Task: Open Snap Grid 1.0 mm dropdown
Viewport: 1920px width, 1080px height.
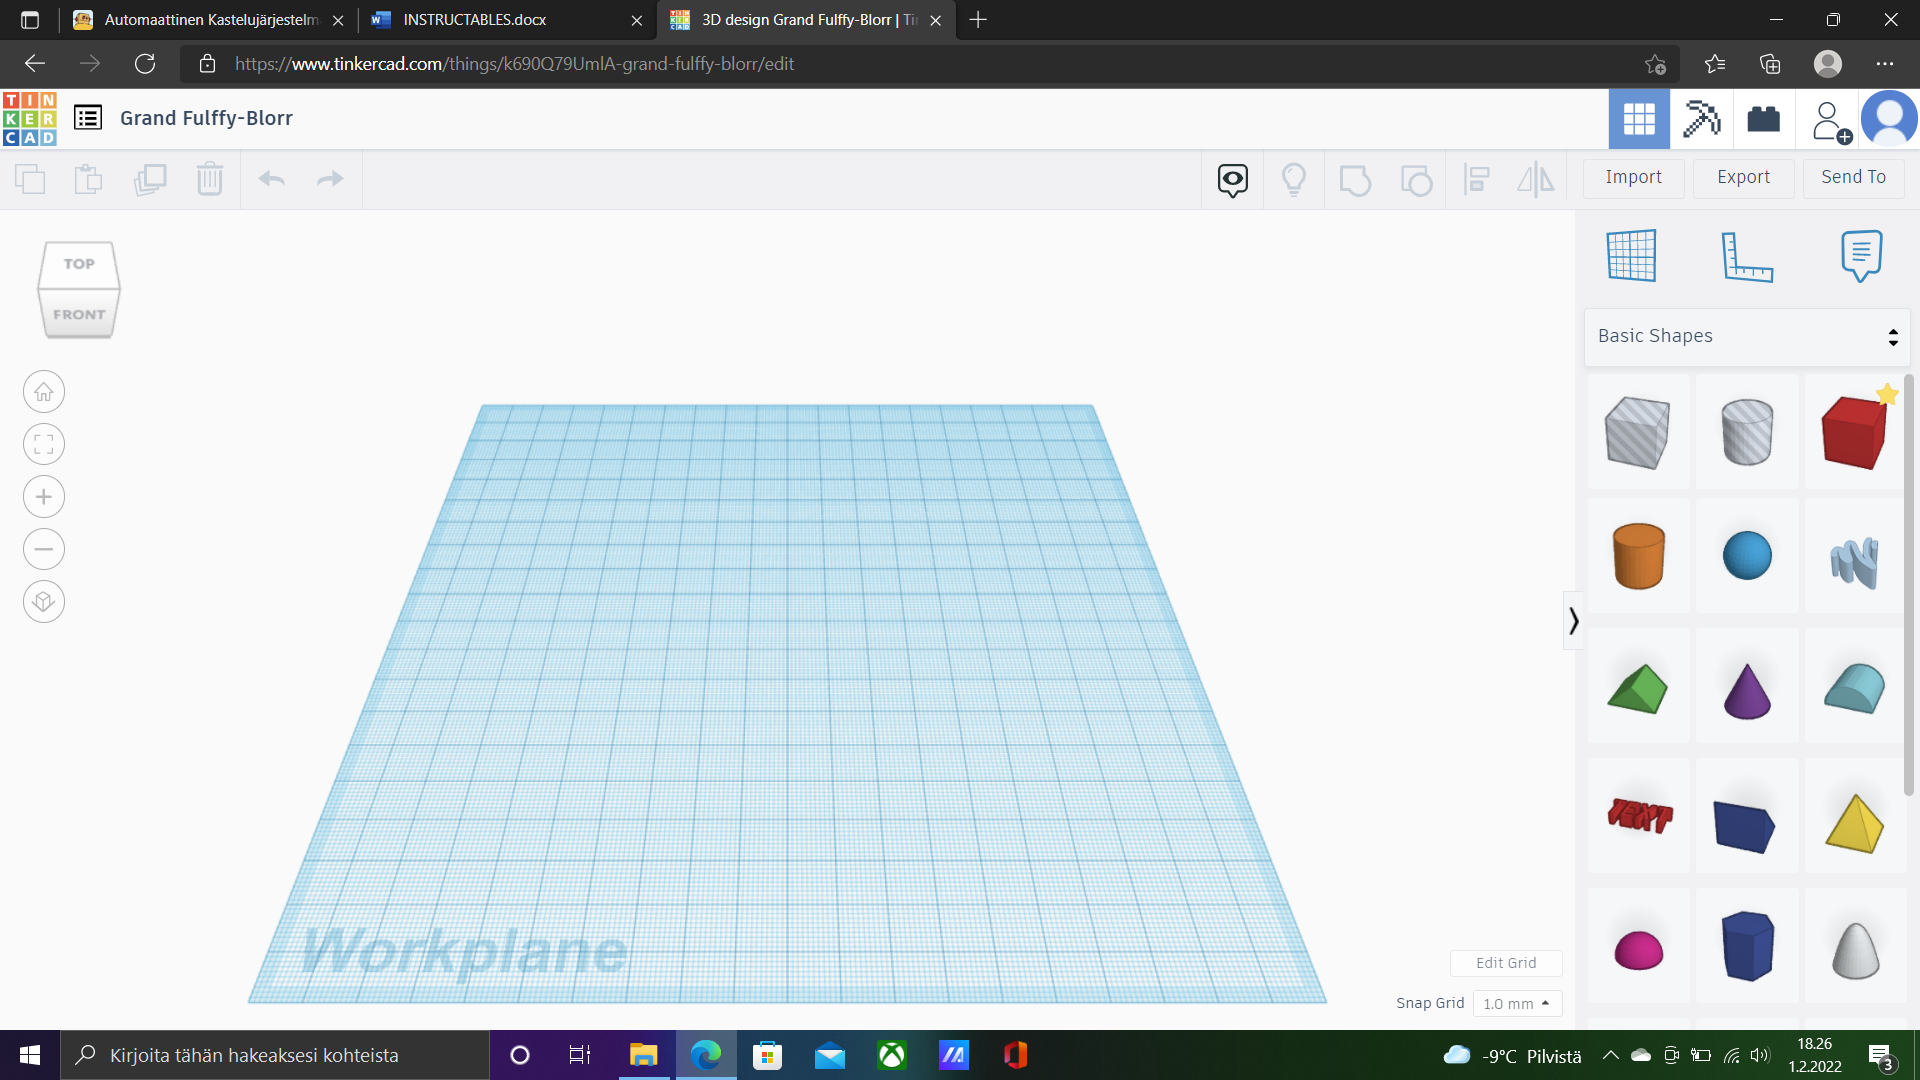Action: click(1516, 1003)
